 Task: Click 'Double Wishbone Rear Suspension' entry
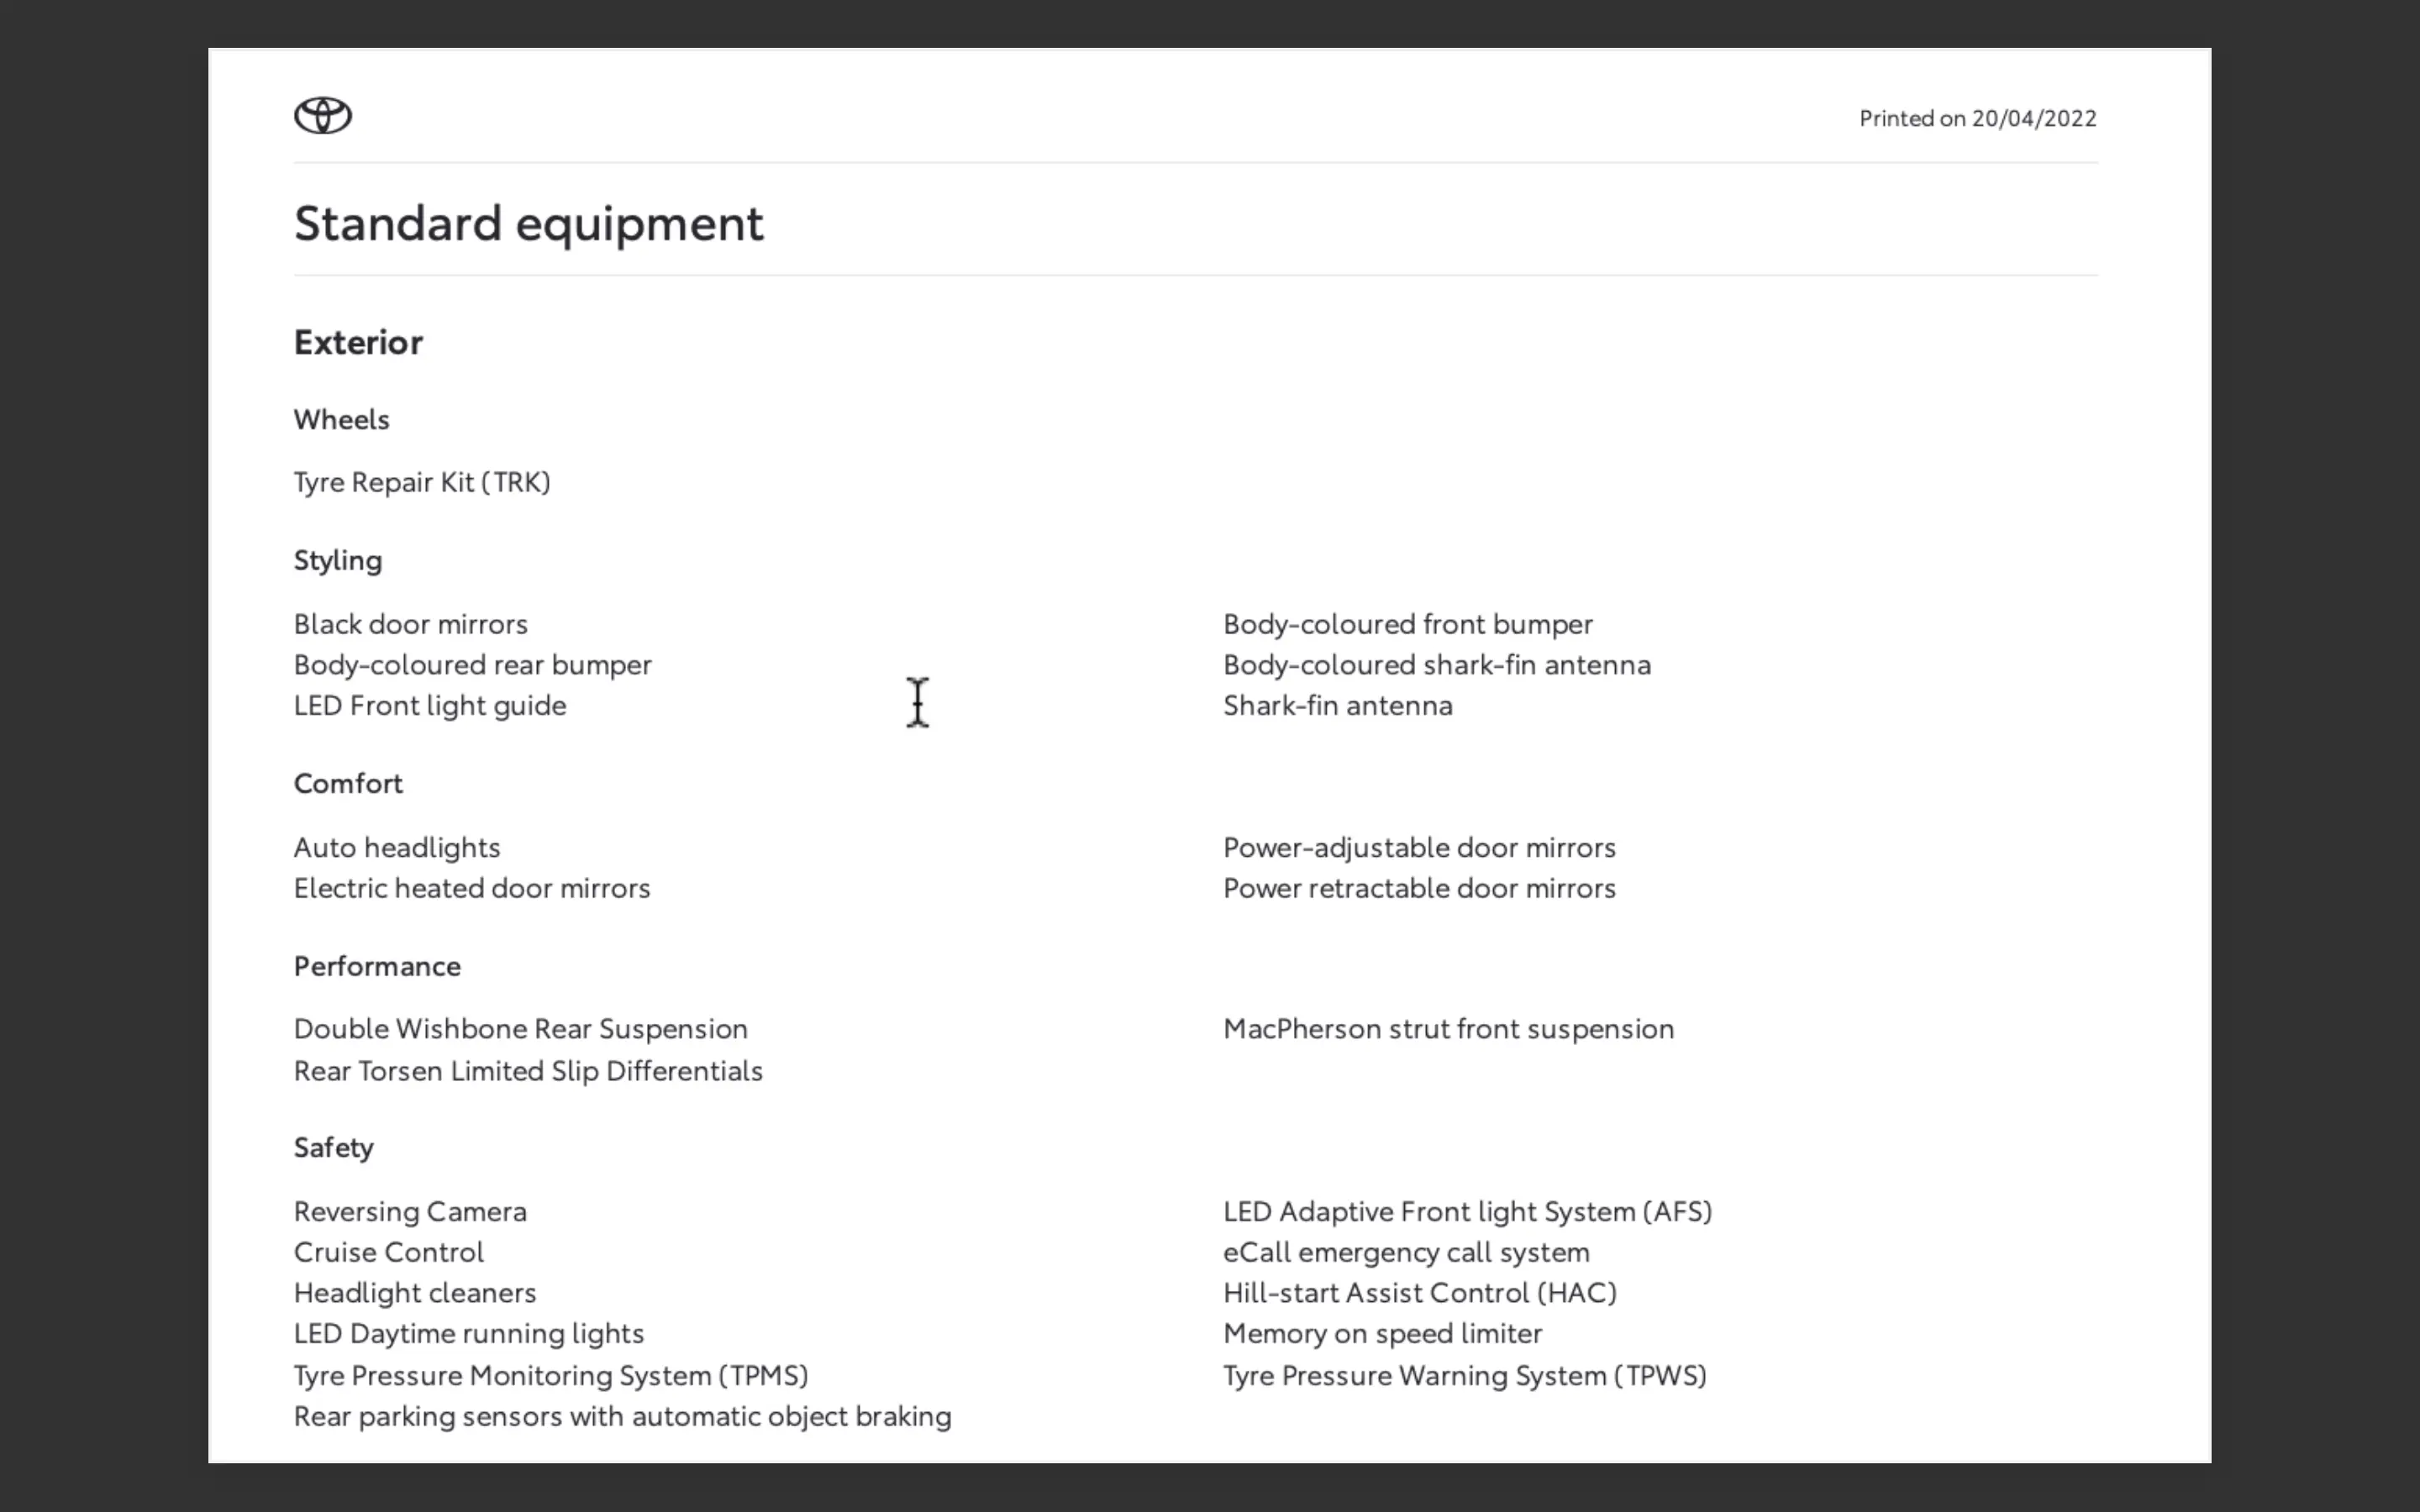pyautogui.click(x=521, y=1030)
